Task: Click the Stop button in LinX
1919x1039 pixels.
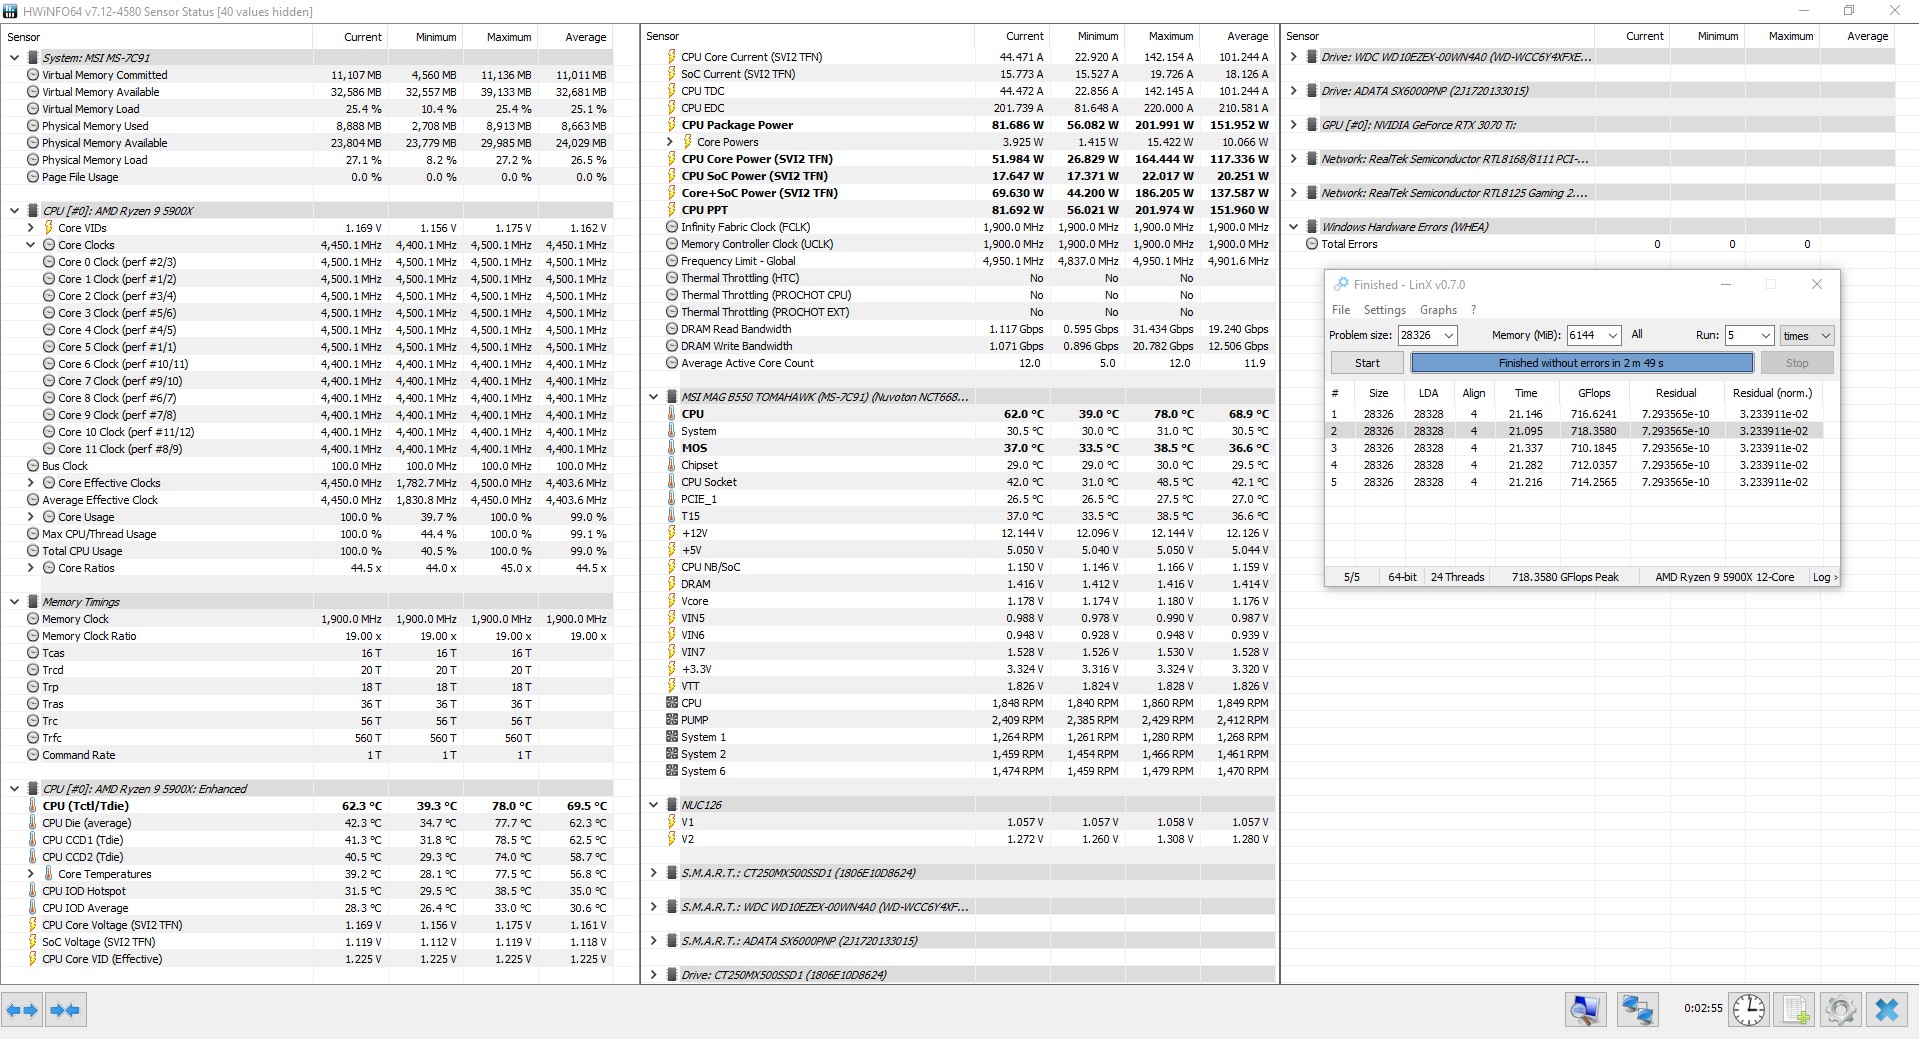Action: [x=1796, y=363]
